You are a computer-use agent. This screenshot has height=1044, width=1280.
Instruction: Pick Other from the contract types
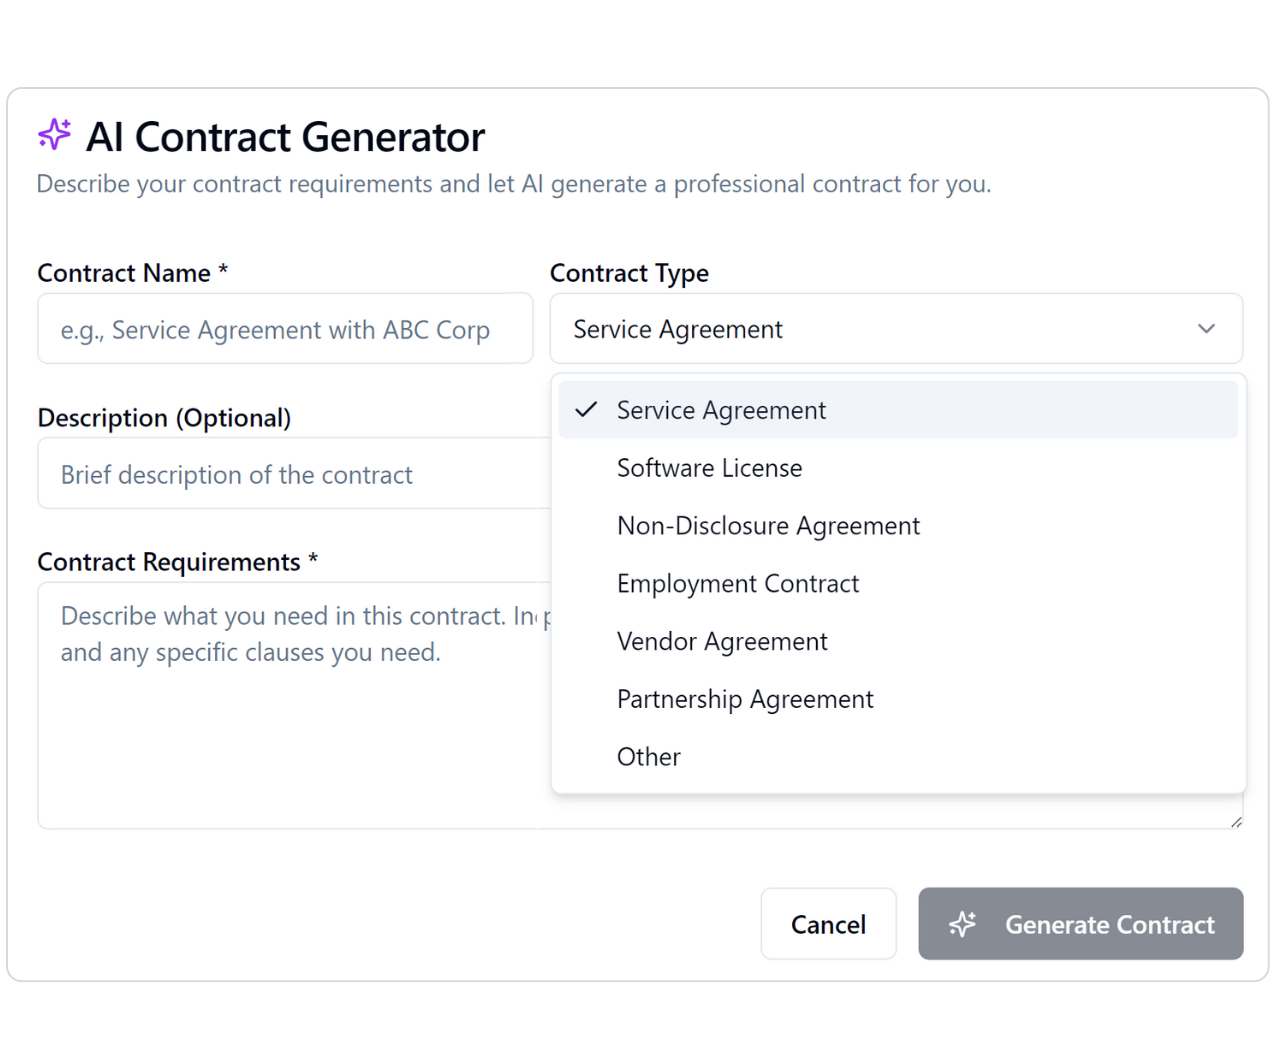tap(898, 757)
